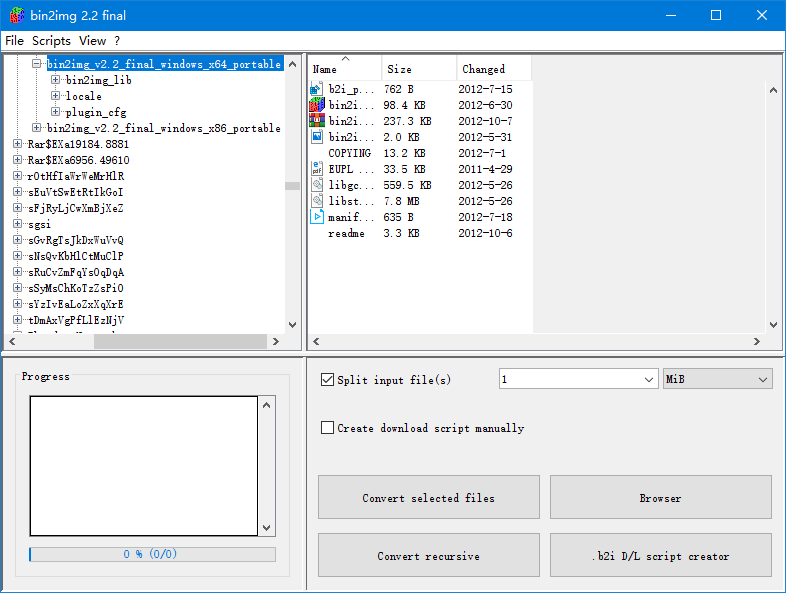This screenshot has width=786, height=593.
Task: Select the sNsQvKbHlCtMuClP folder
Action: click(x=76, y=256)
